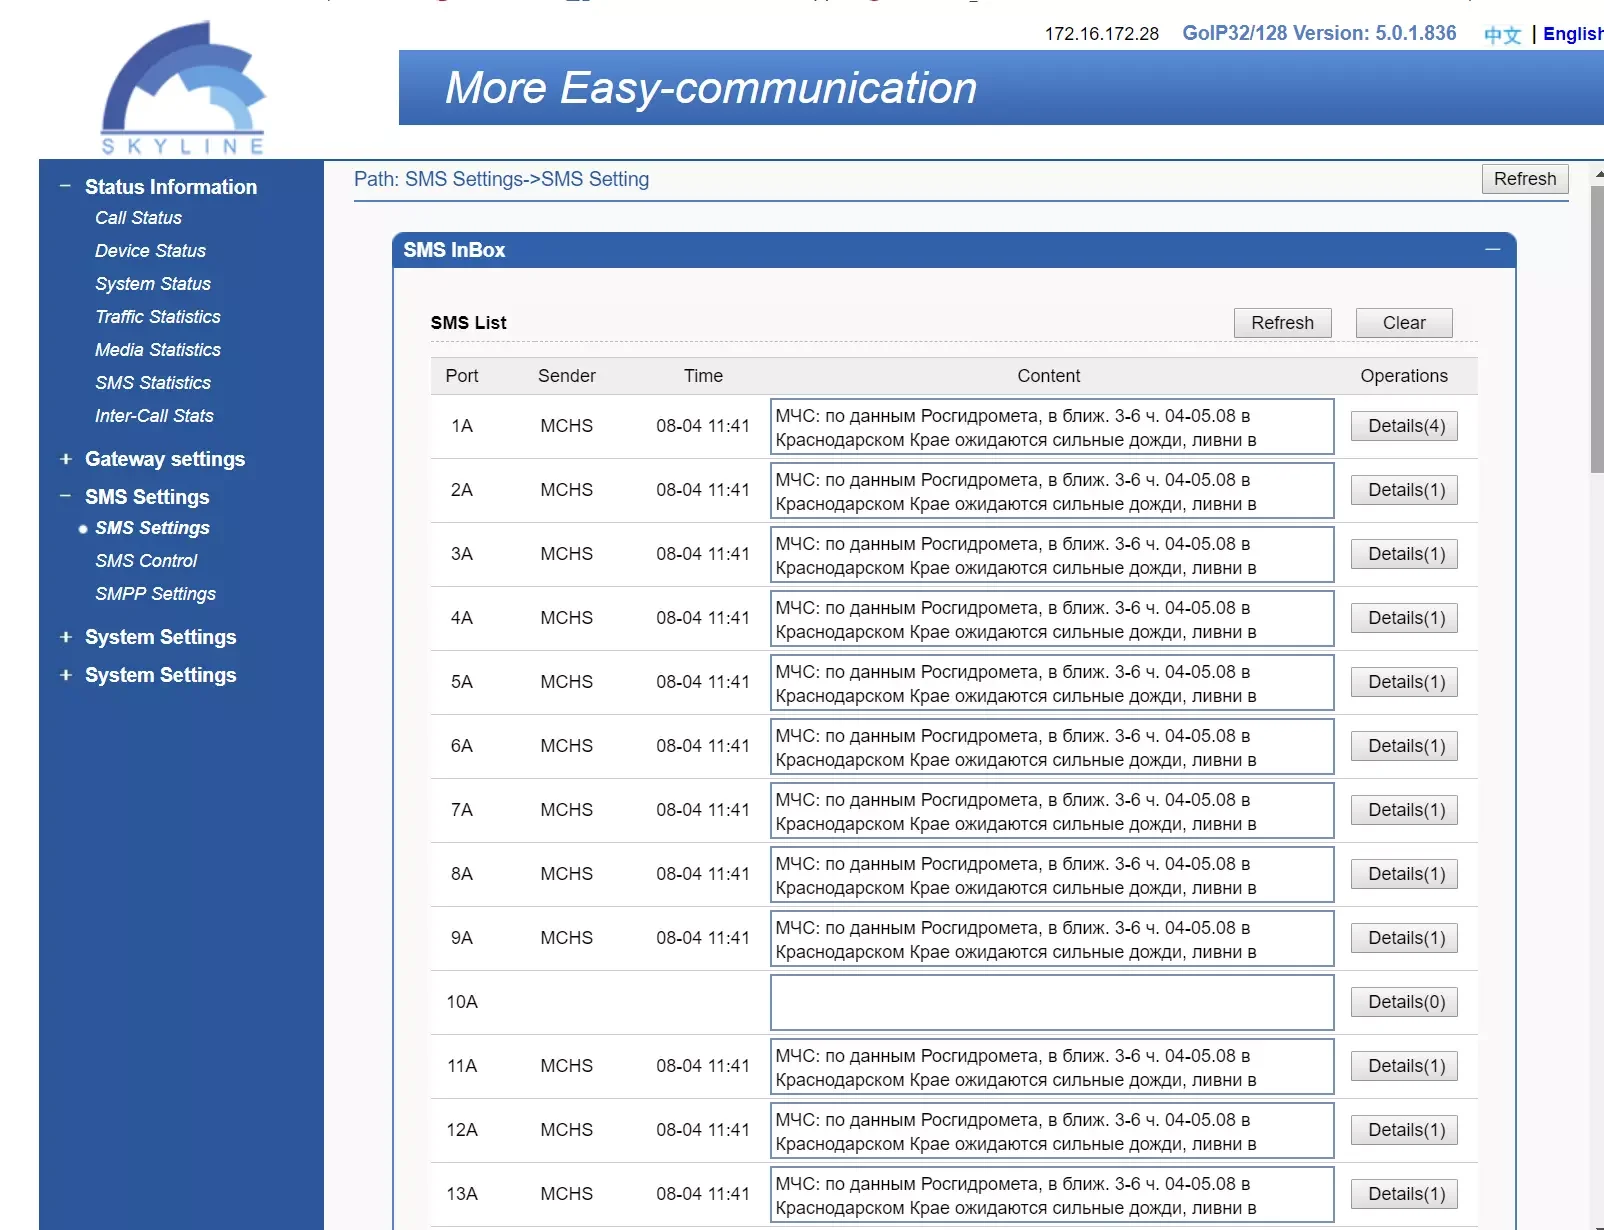Collapse the Status Information section
Image resolution: width=1604 pixels, height=1230 pixels.
coord(65,187)
